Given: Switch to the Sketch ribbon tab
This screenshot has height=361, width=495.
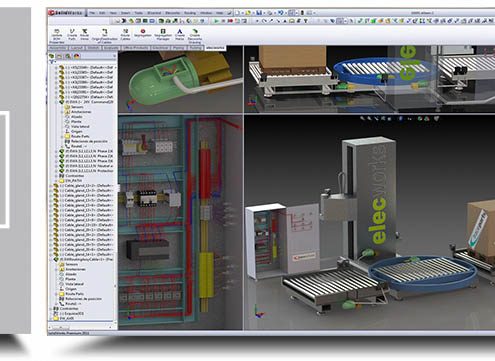Looking at the screenshot, I should point(93,48).
